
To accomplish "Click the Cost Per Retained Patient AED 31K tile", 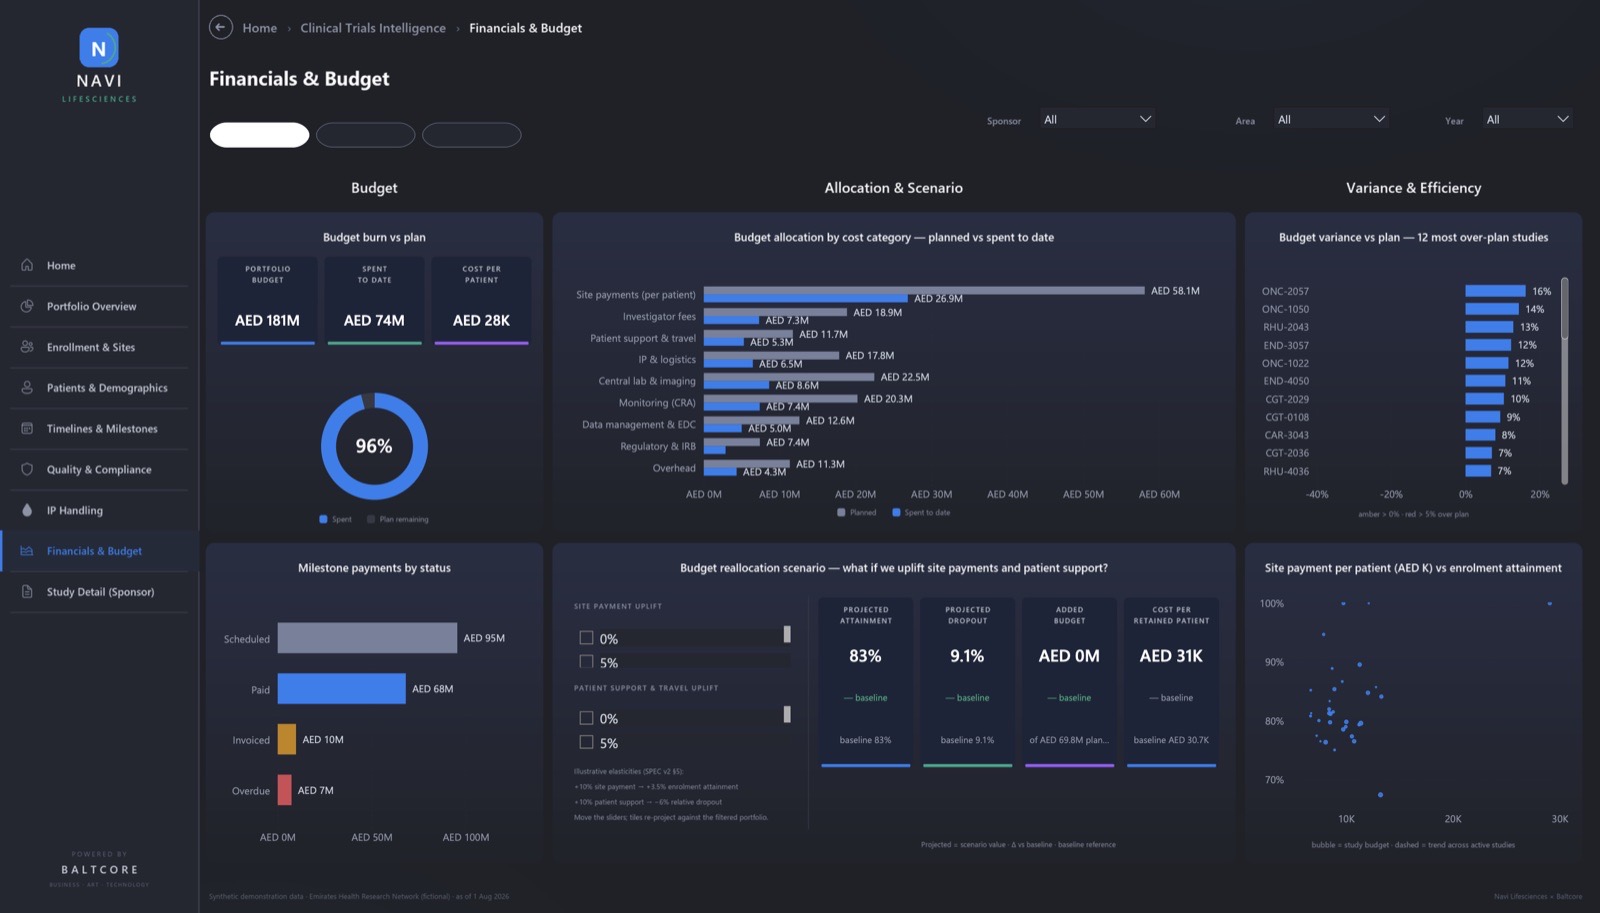I will pos(1171,683).
